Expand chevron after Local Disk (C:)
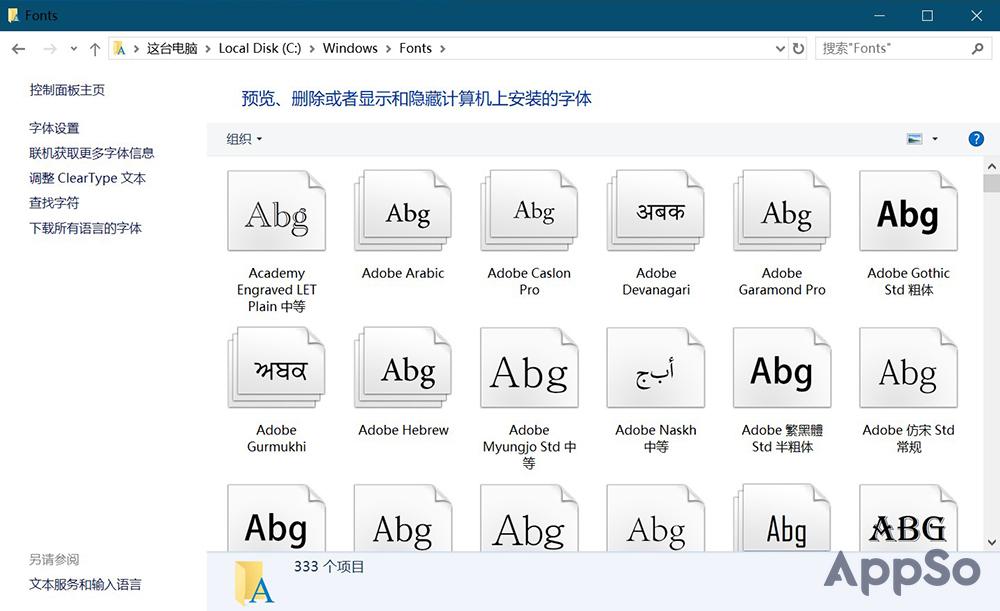The width and height of the screenshot is (1000, 611). 312,48
